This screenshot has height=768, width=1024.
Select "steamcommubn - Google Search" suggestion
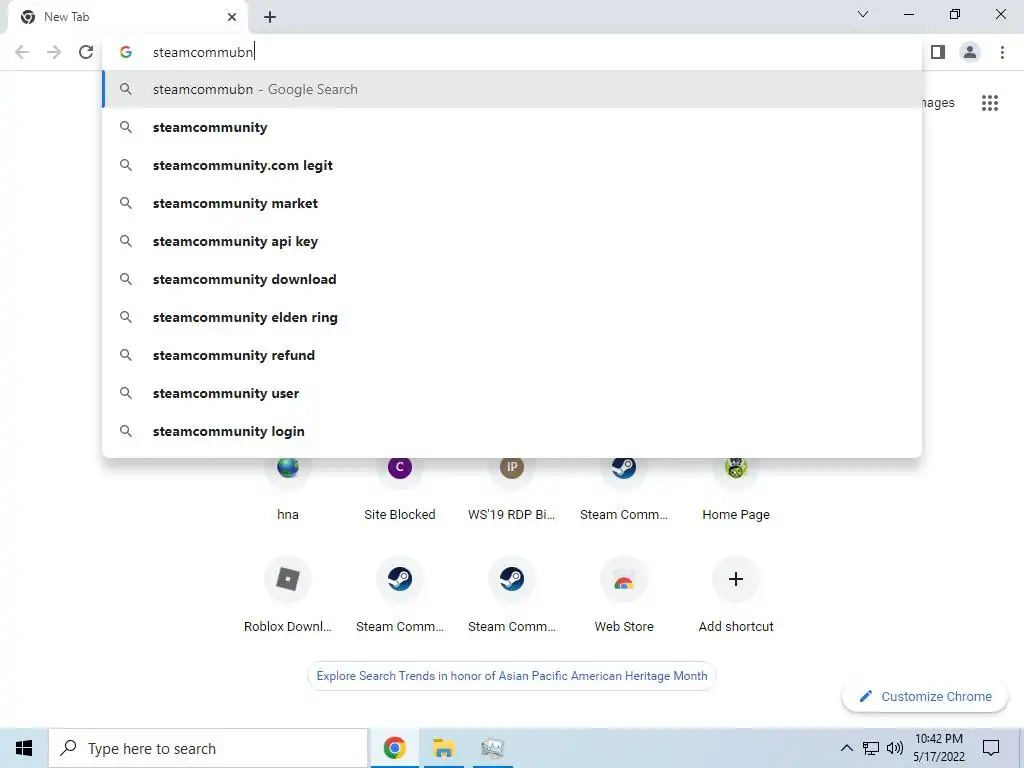(x=512, y=89)
